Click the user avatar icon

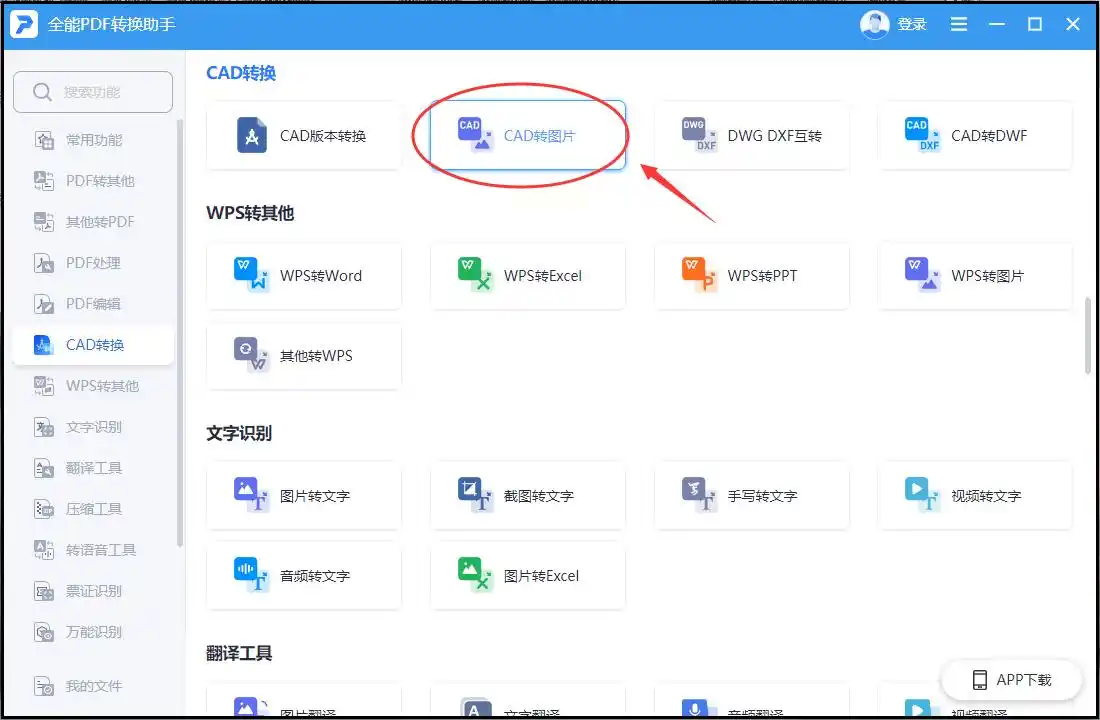click(x=874, y=25)
